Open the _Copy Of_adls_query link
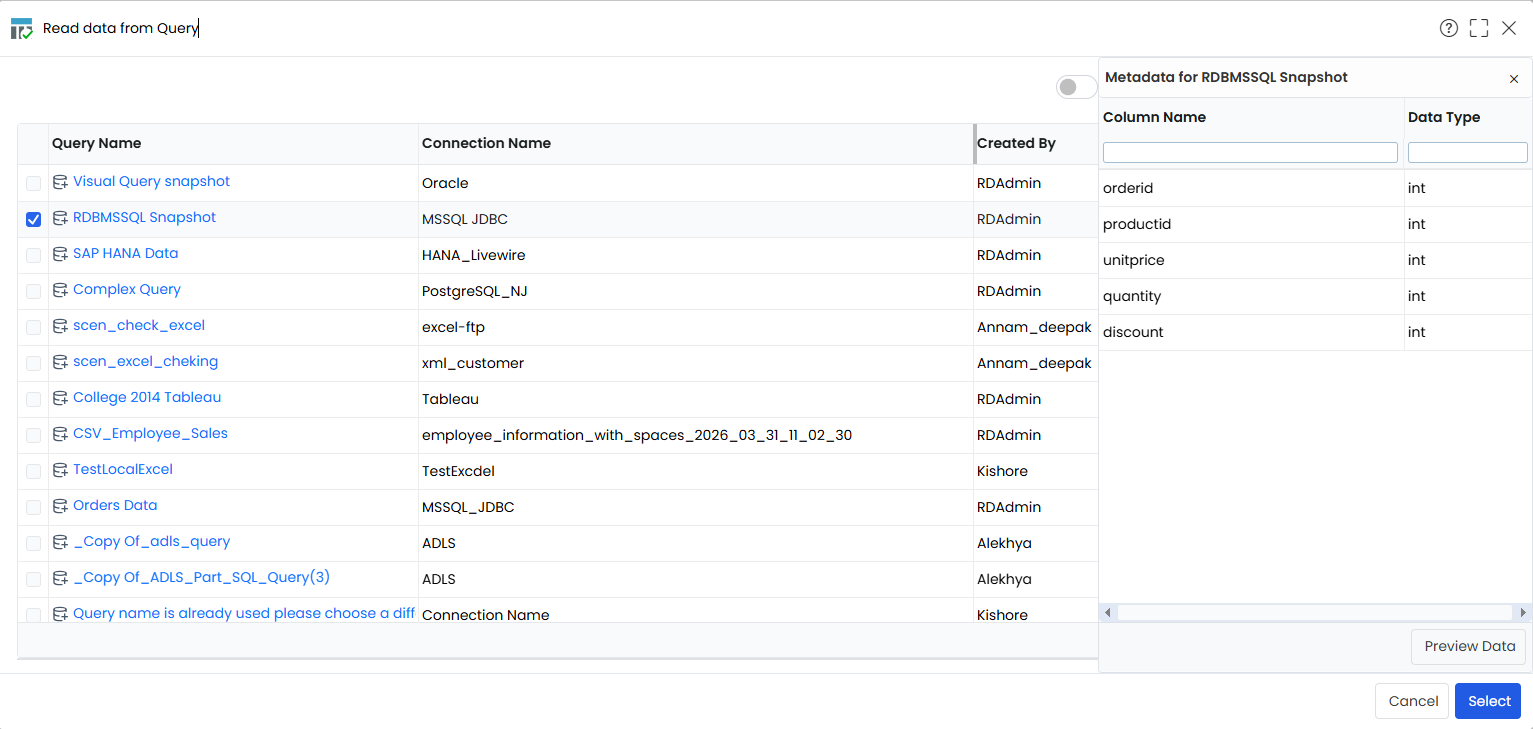1533x729 pixels. point(151,541)
